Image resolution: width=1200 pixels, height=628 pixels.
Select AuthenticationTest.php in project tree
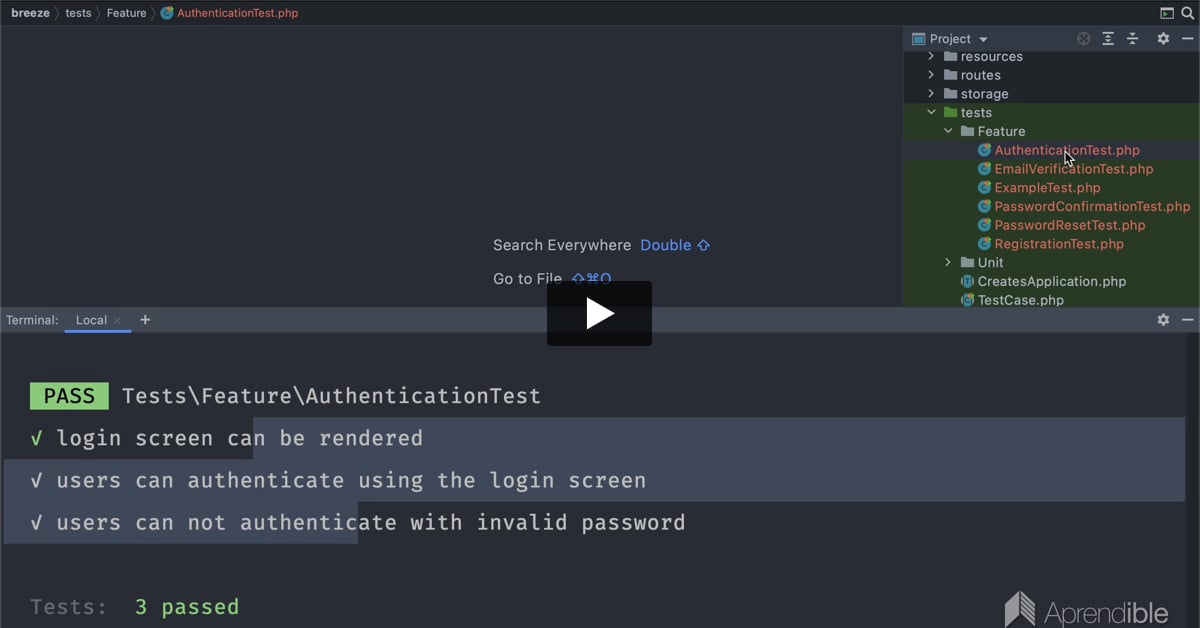[x=1067, y=150]
